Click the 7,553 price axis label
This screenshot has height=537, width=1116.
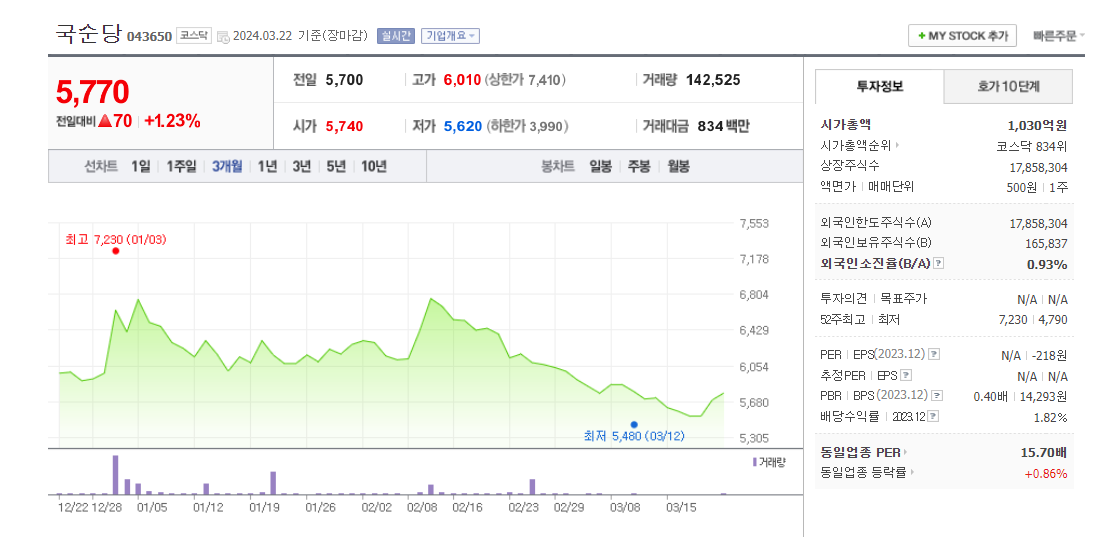click(754, 224)
